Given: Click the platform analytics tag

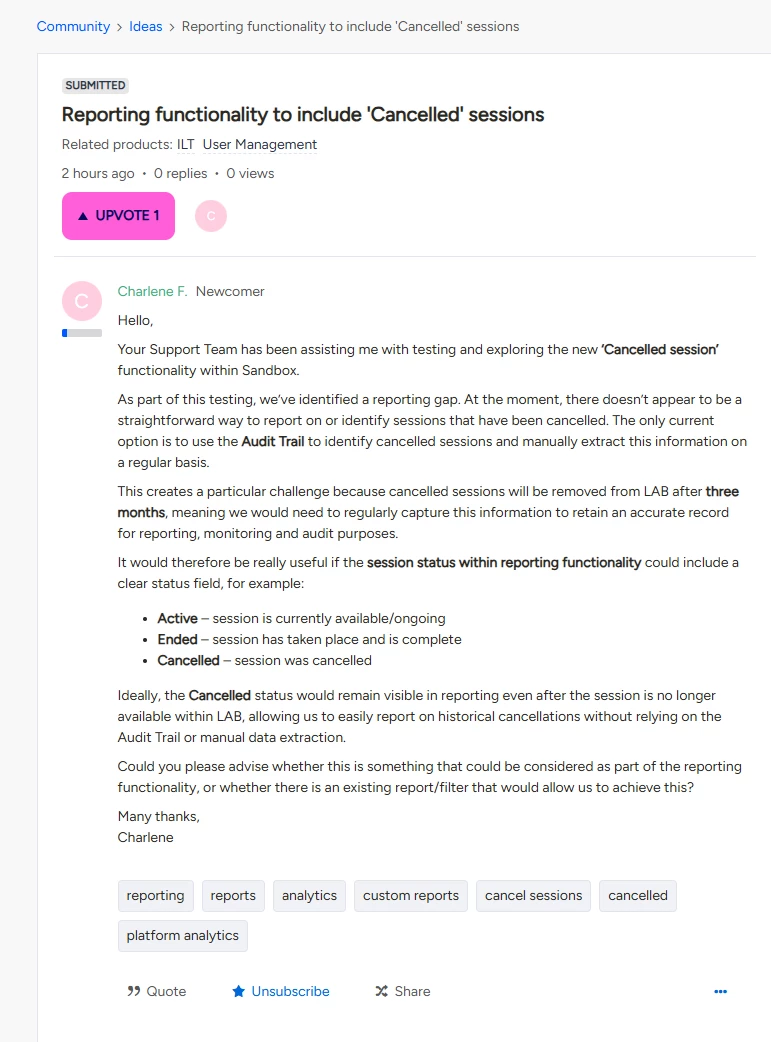Looking at the screenshot, I should click(183, 936).
